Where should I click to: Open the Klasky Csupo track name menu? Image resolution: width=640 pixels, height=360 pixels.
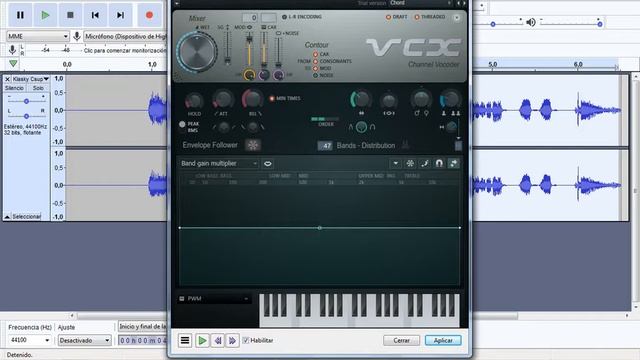coord(30,79)
